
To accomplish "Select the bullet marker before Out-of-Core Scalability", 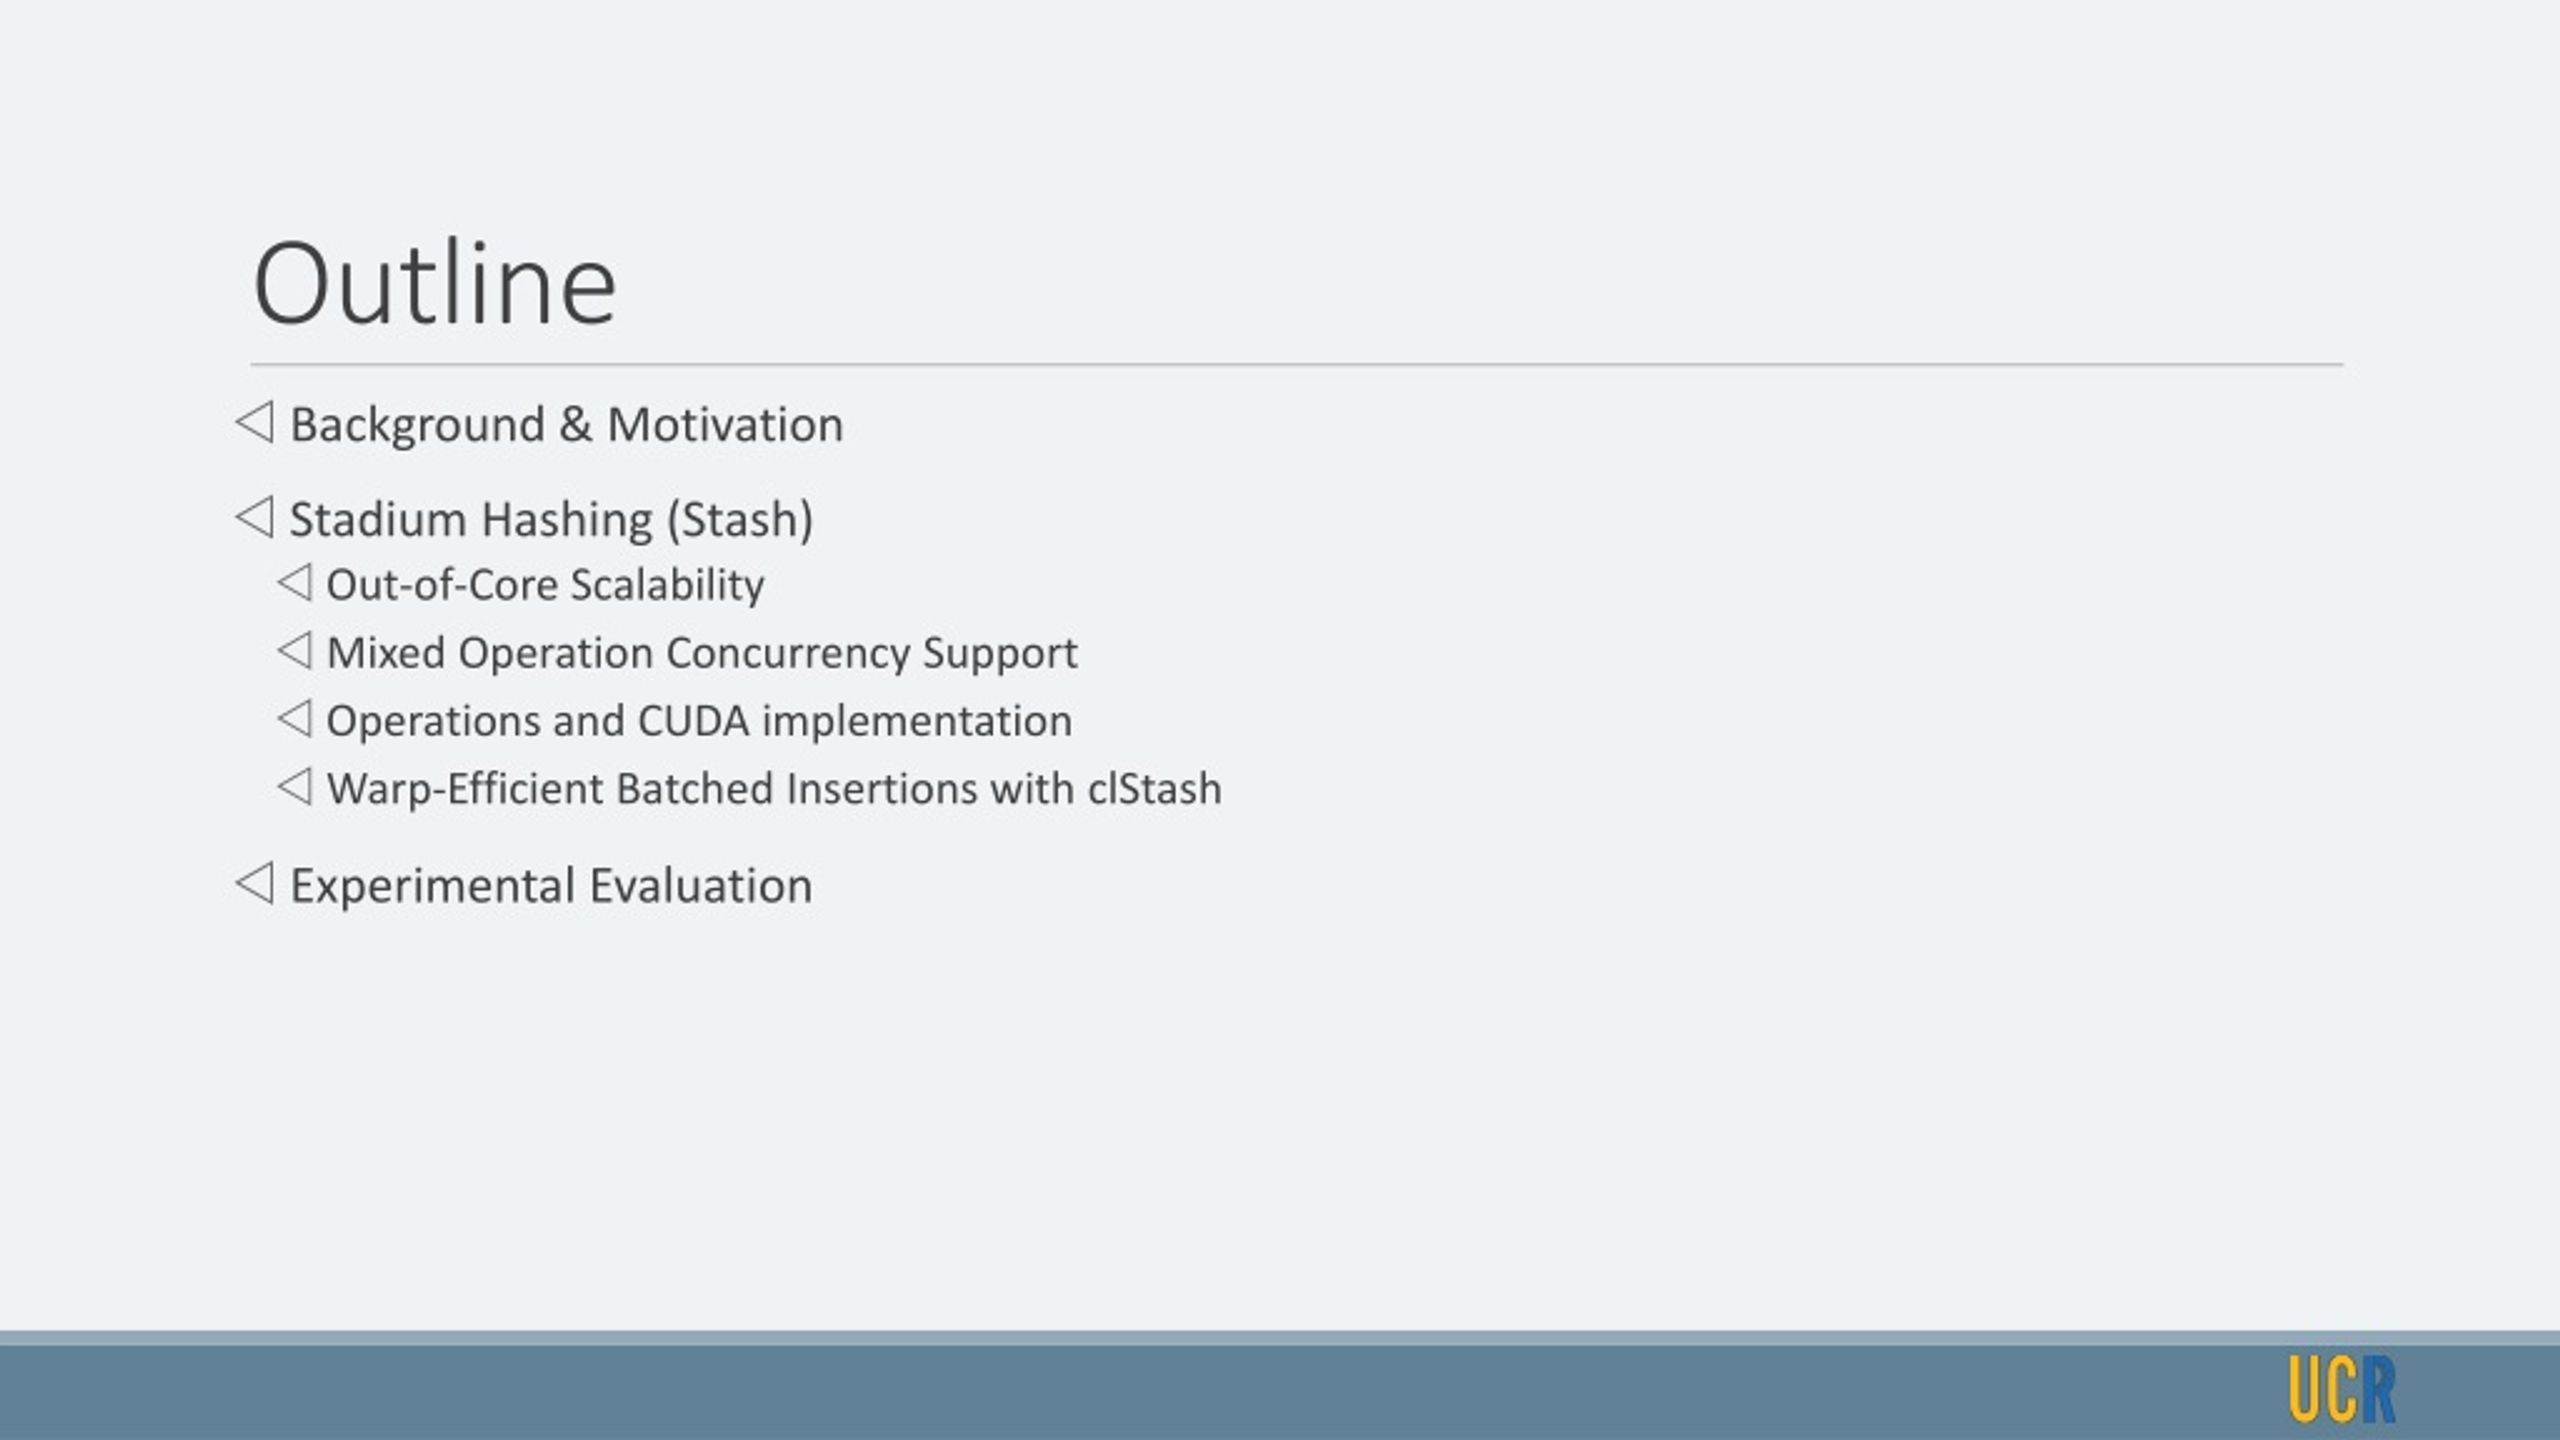I will click(x=294, y=582).
